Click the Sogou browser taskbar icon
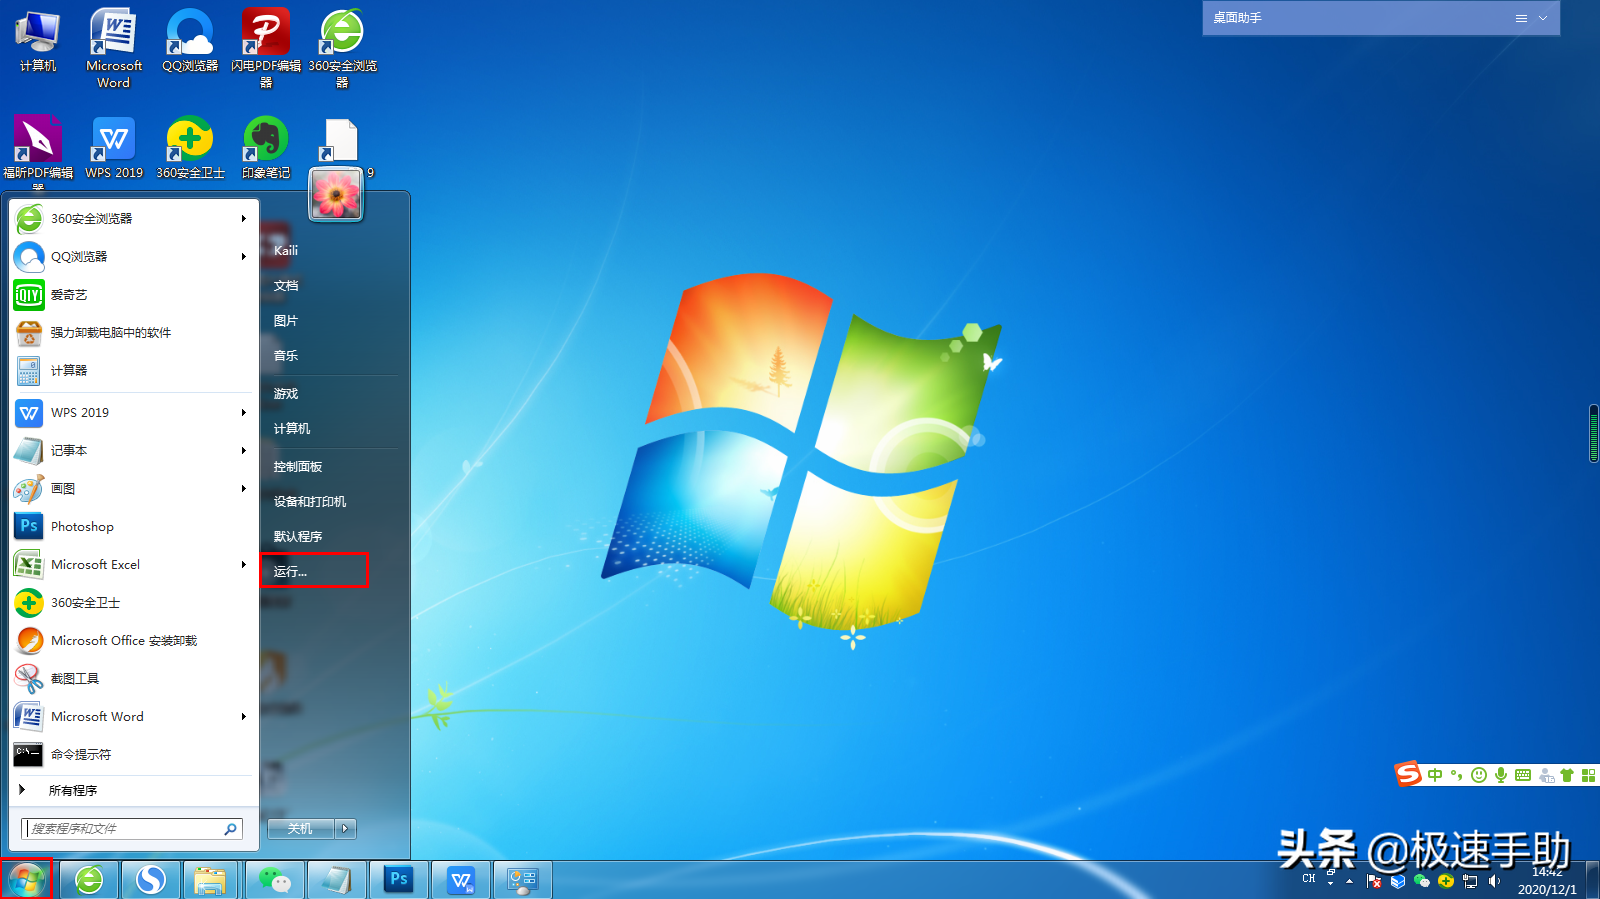The width and height of the screenshot is (1600, 899). click(151, 880)
